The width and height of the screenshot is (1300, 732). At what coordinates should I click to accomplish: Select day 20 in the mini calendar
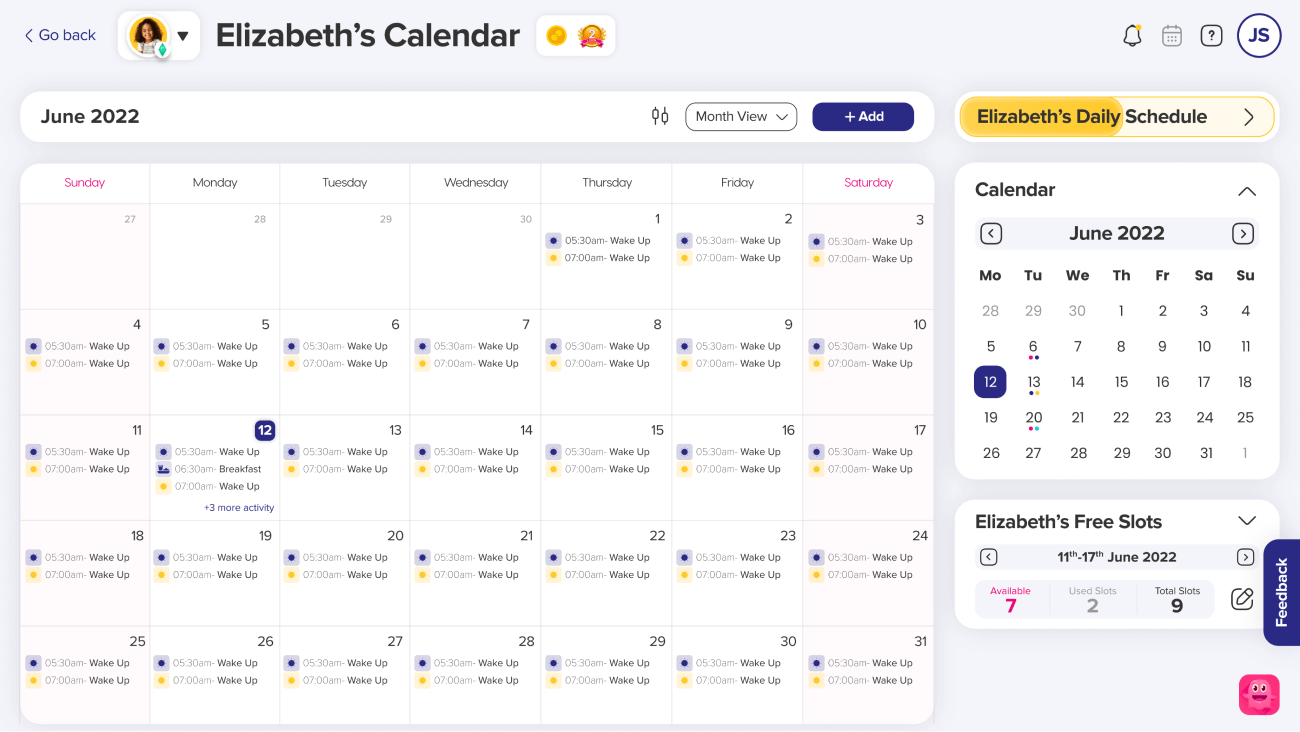pos(1034,418)
